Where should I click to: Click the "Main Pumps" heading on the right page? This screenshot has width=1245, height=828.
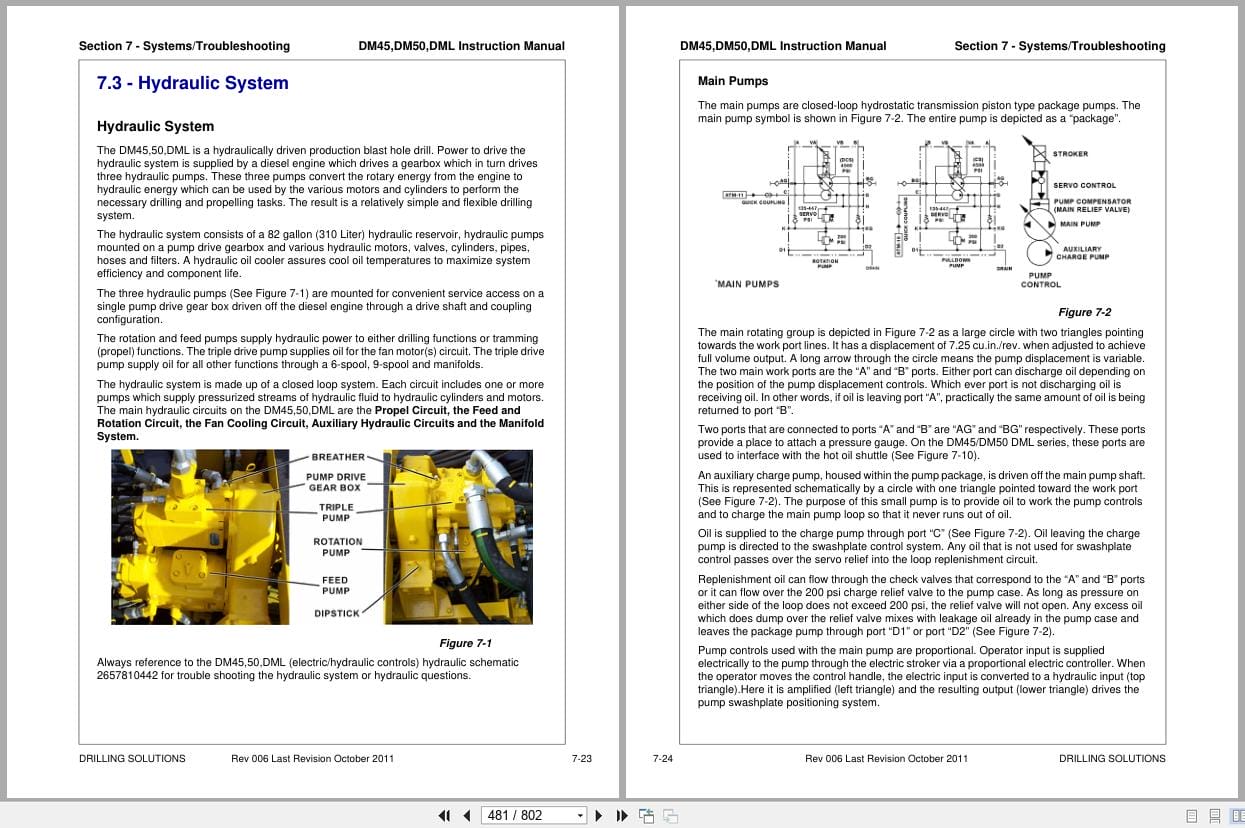[733, 81]
